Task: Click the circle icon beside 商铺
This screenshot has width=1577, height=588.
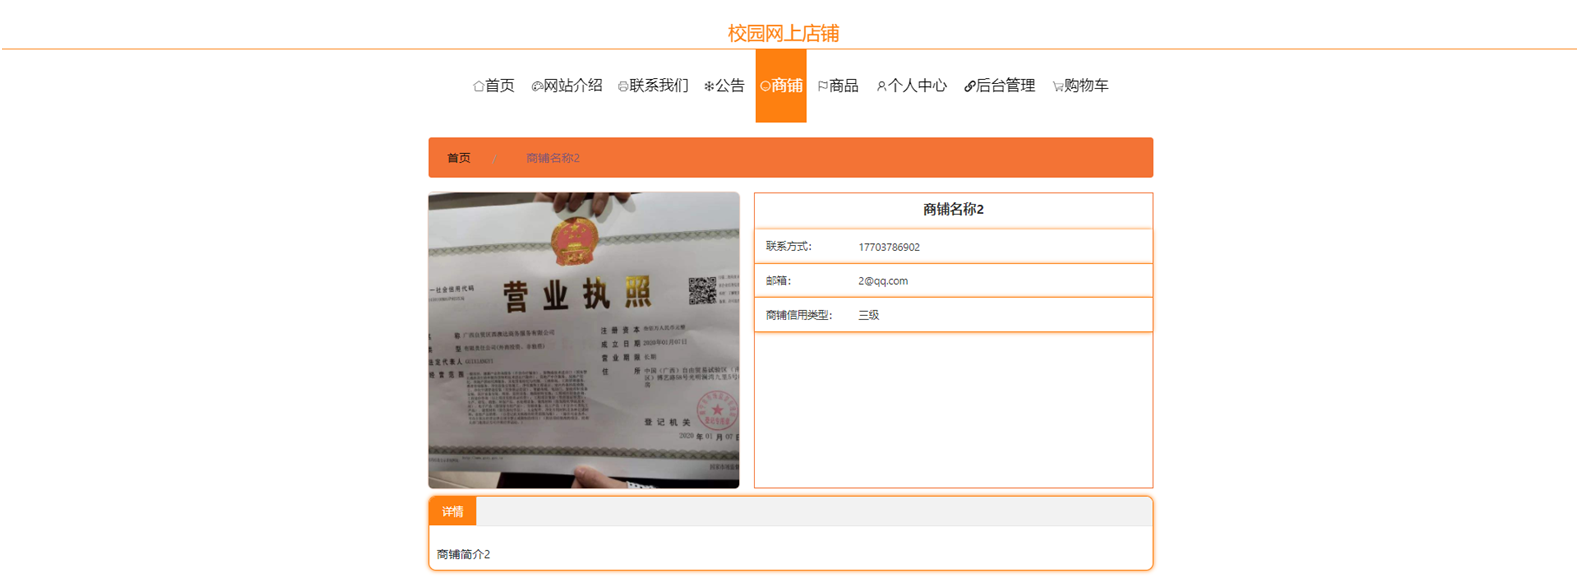Action: coord(765,86)
